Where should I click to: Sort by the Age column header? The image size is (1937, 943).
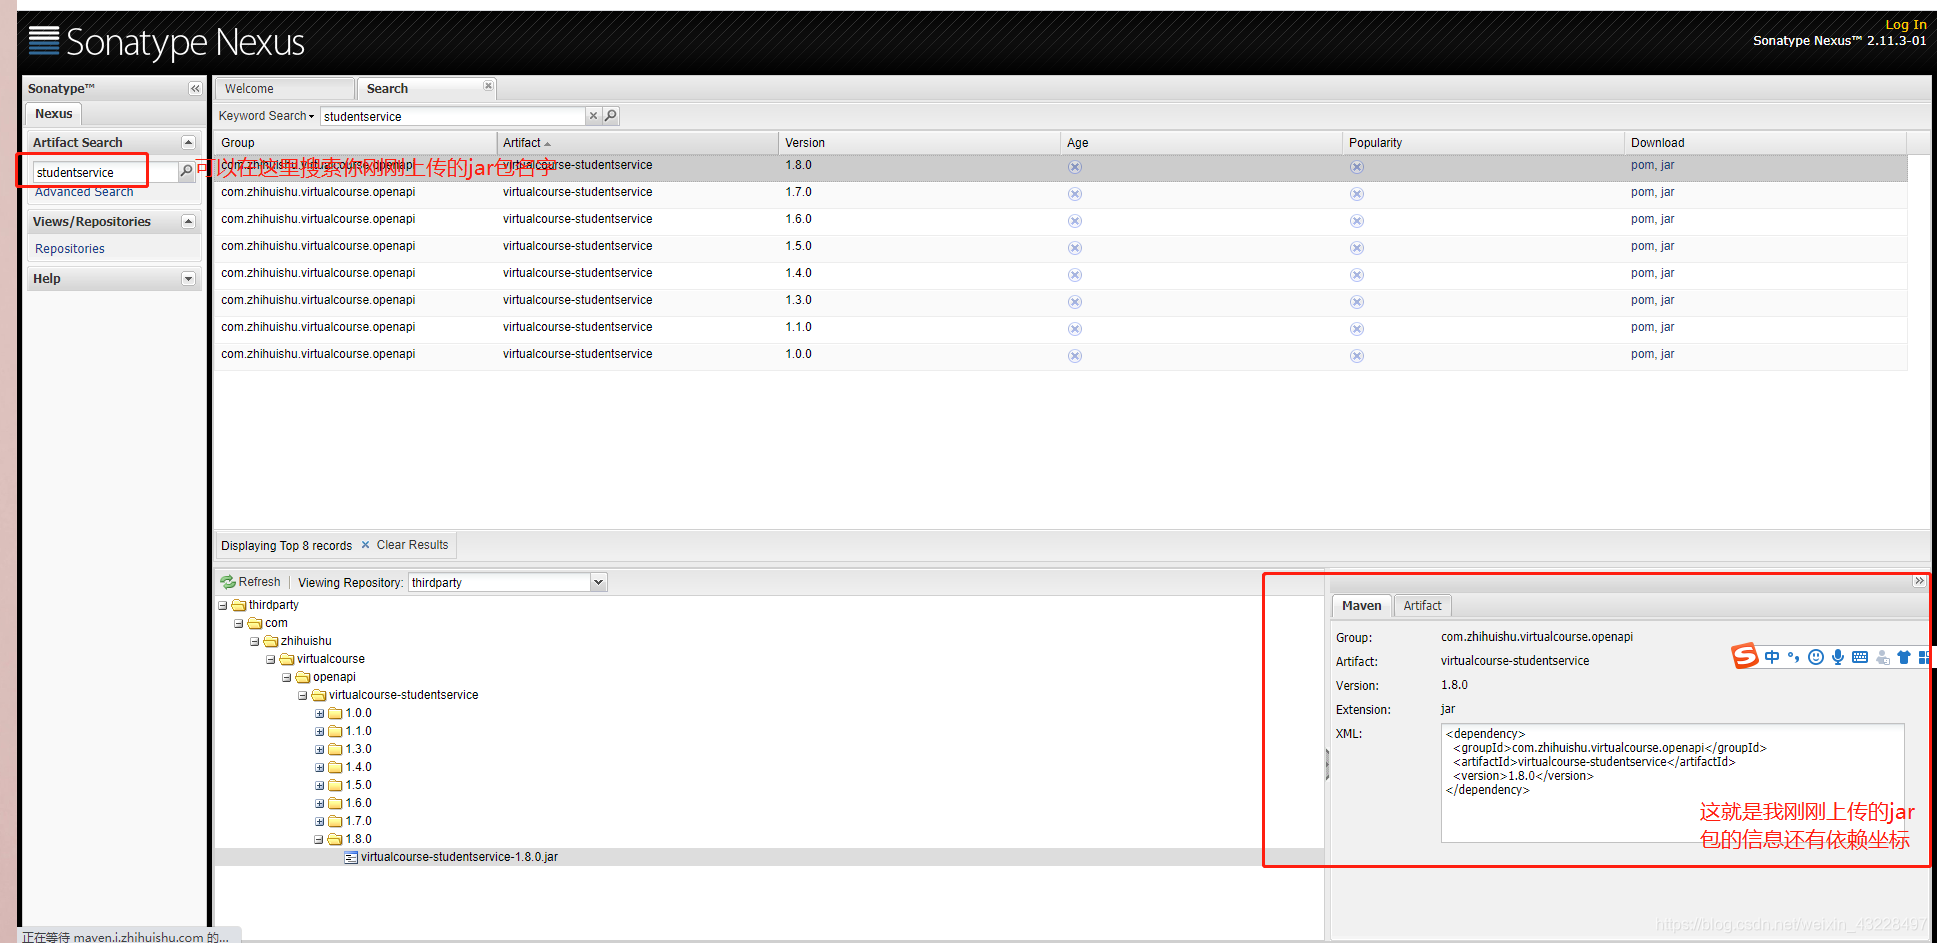[x=1201, y=143]
